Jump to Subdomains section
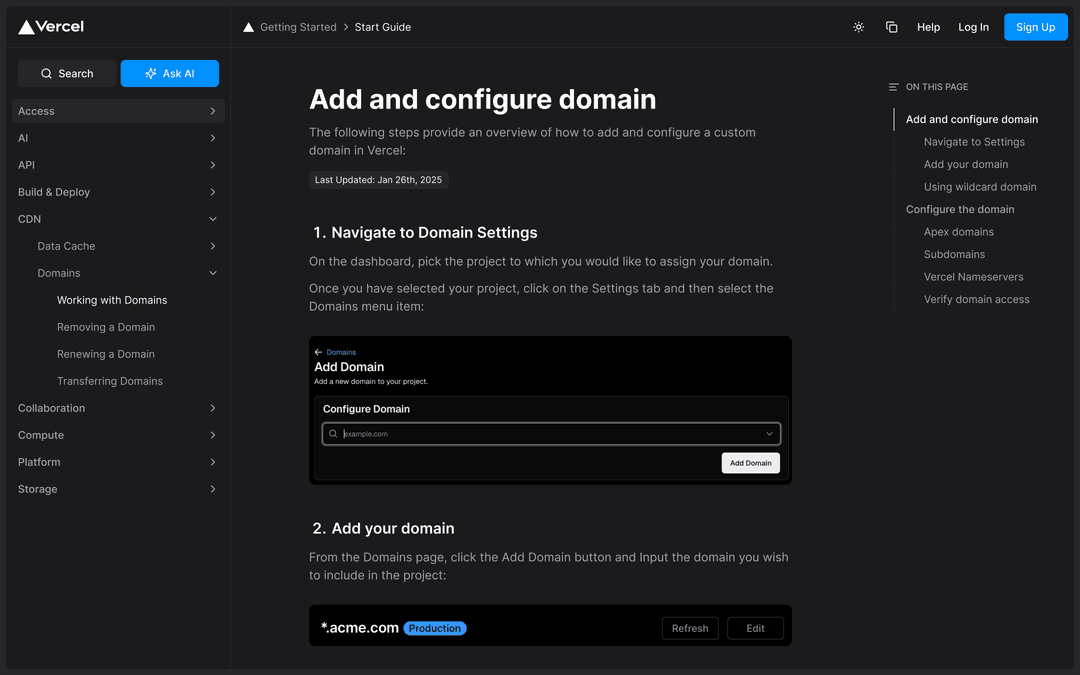Image resolution: width=1080 pixels, height=675 pixels. [x=954, y=254]
